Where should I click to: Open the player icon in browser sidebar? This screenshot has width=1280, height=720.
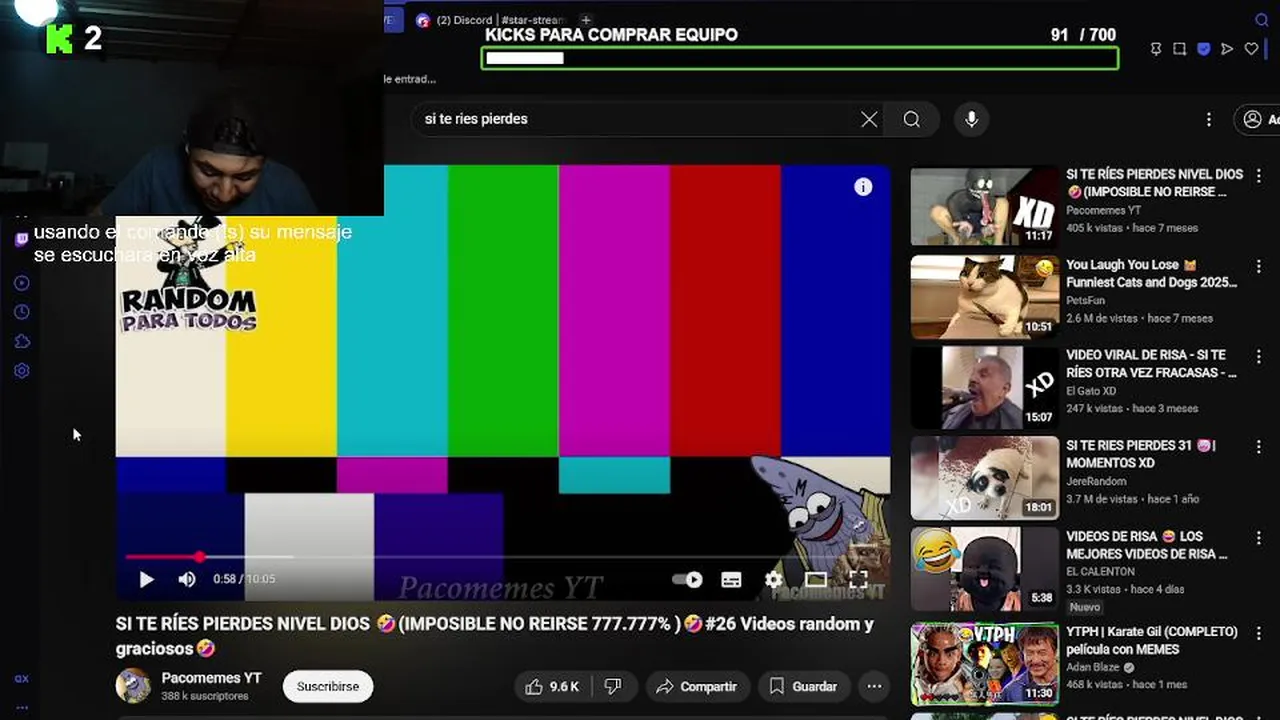pyautogui.click(x=22, y=283)
